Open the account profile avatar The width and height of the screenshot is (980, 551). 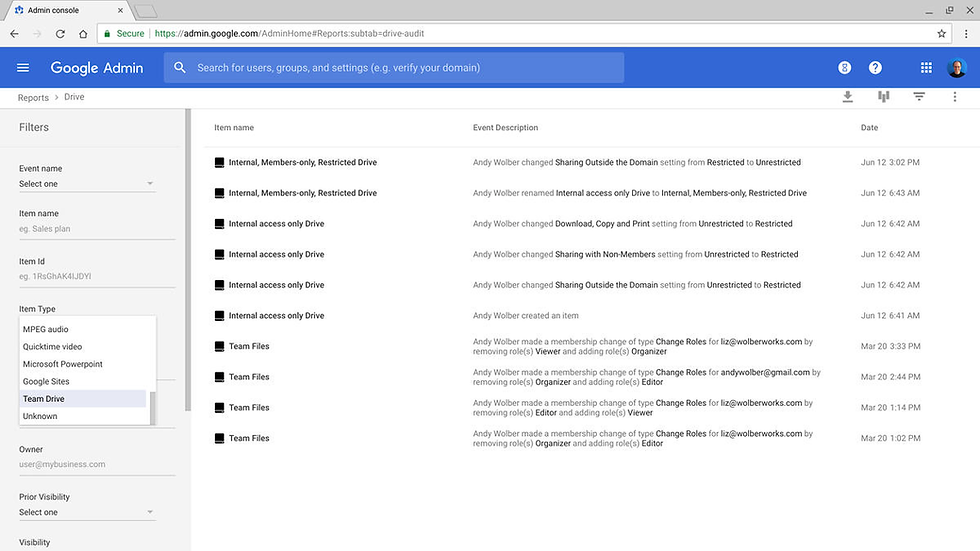956,67
